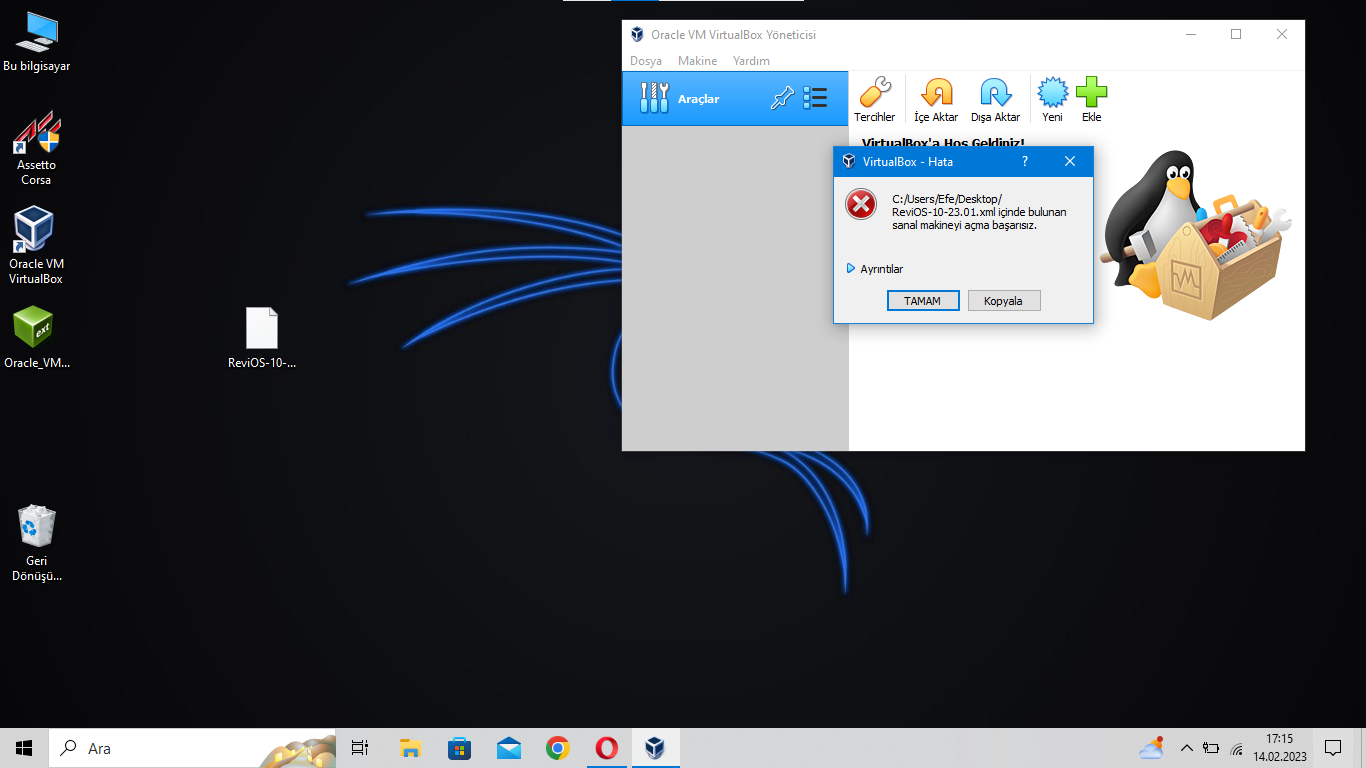The width and height of the screenshot is (1366, 768).
Task: Expand the Ayrıntılar details section
Action: point(875,269)
